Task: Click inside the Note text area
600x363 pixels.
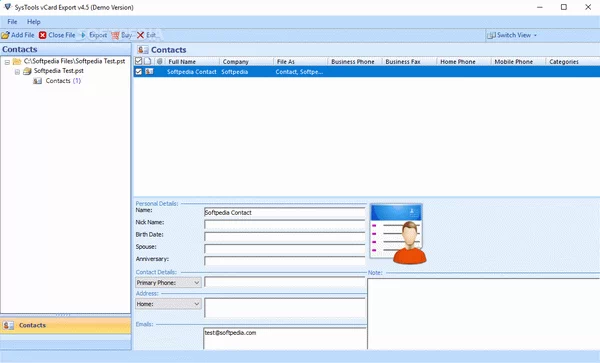Action: click(483, 314)
